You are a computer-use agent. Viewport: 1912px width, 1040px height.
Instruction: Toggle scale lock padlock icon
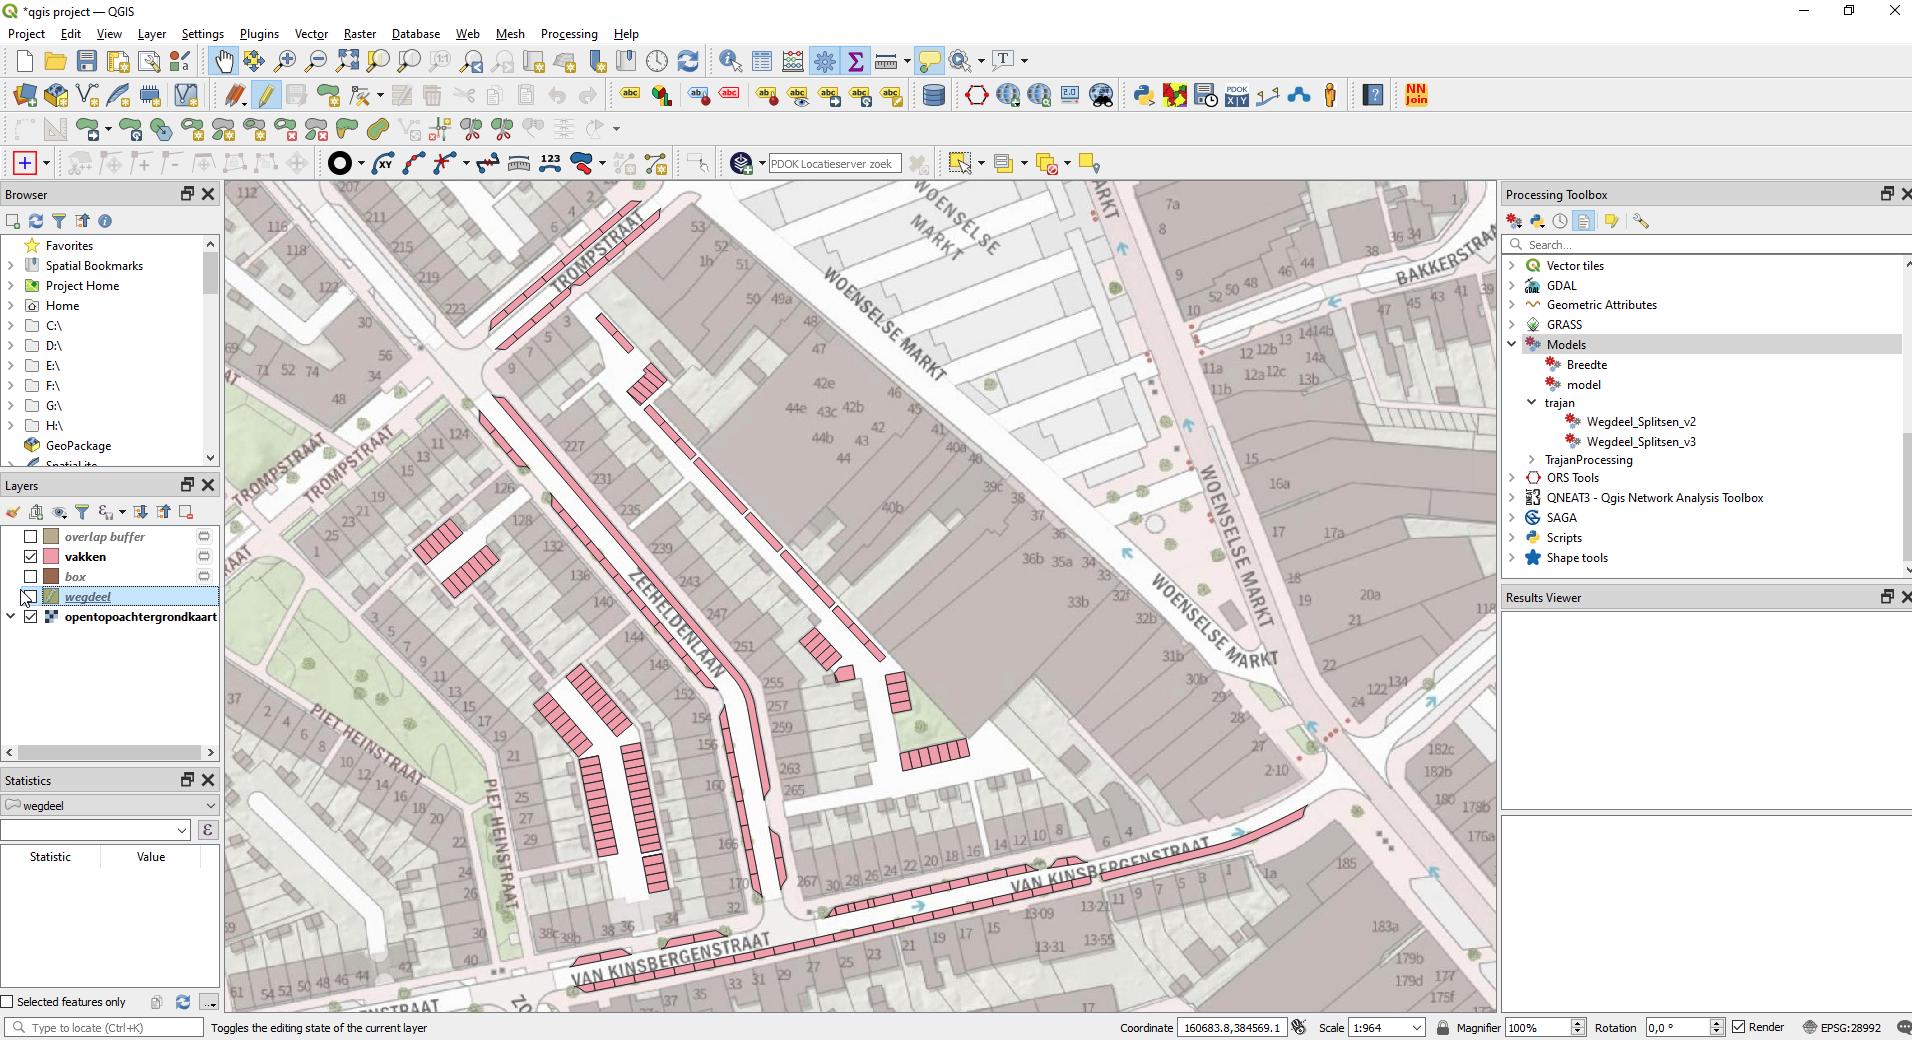pyautogui.click(x=1442, y=1028)
